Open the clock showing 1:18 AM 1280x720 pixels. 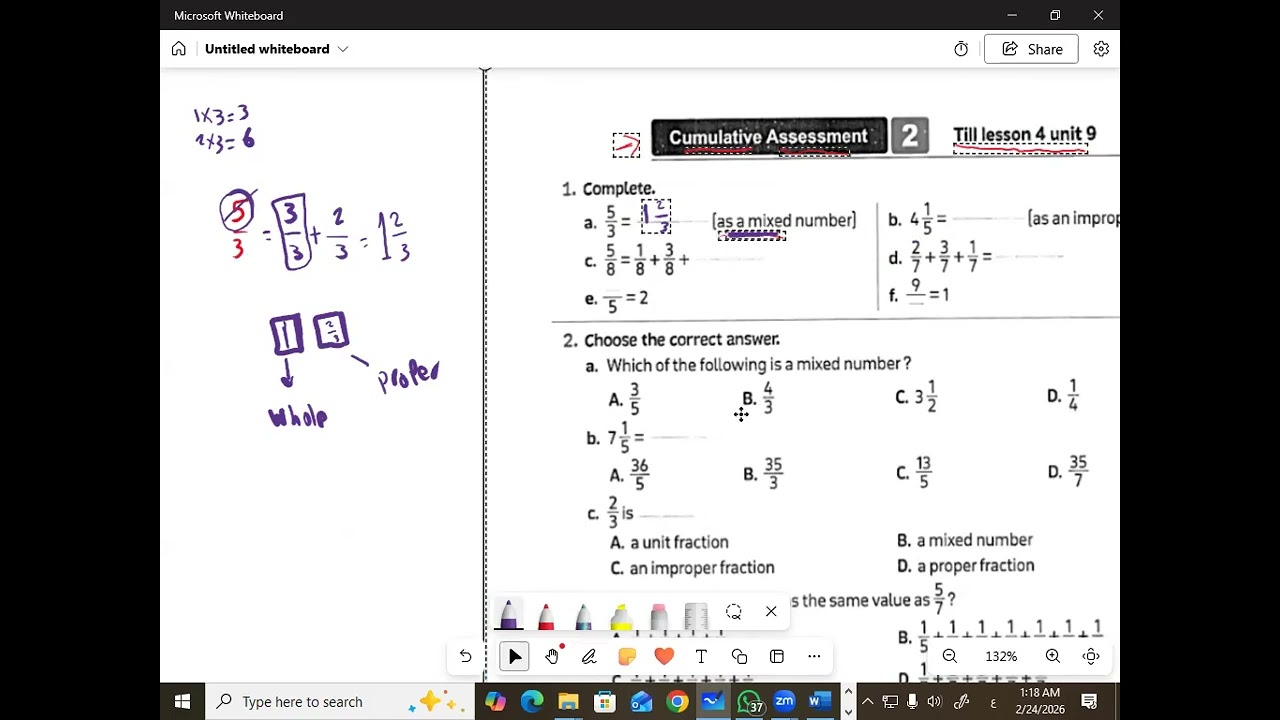1040,701
